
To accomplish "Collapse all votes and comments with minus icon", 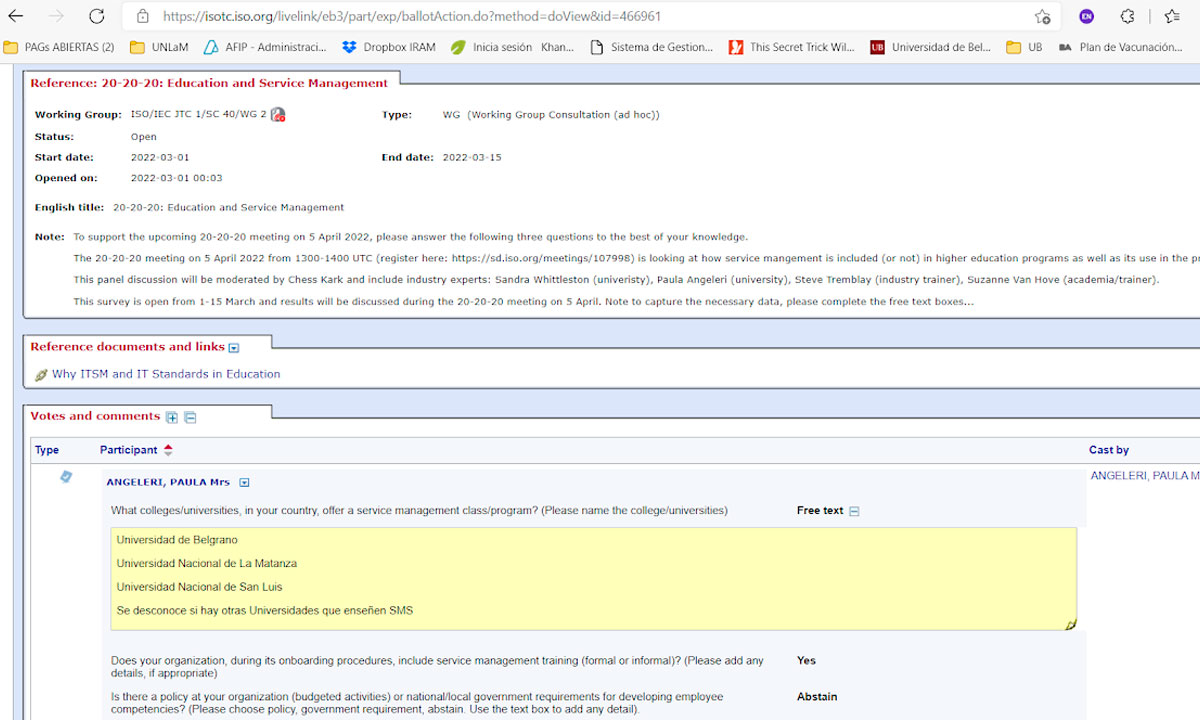I will click(x=190, y=417).
